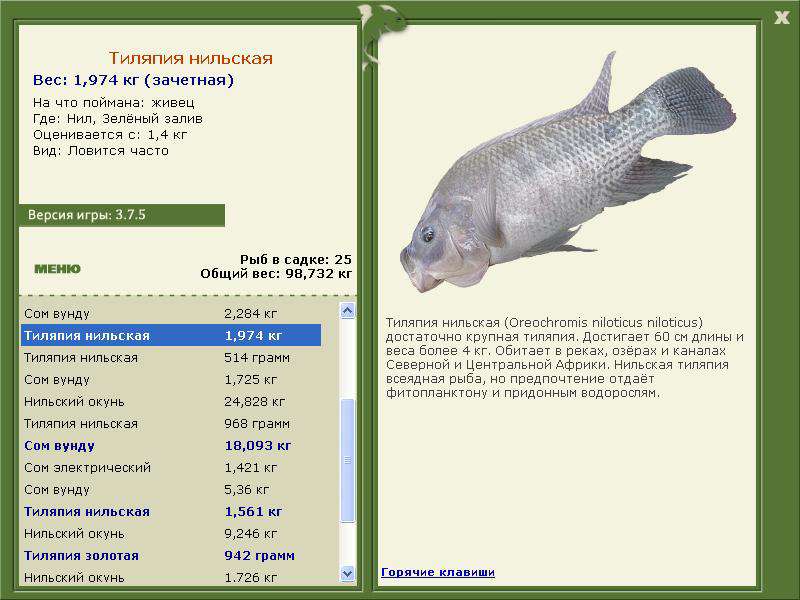The image size is (800, 600).
Task: Open the Горячие клавиши link
Action: point(438,572)
